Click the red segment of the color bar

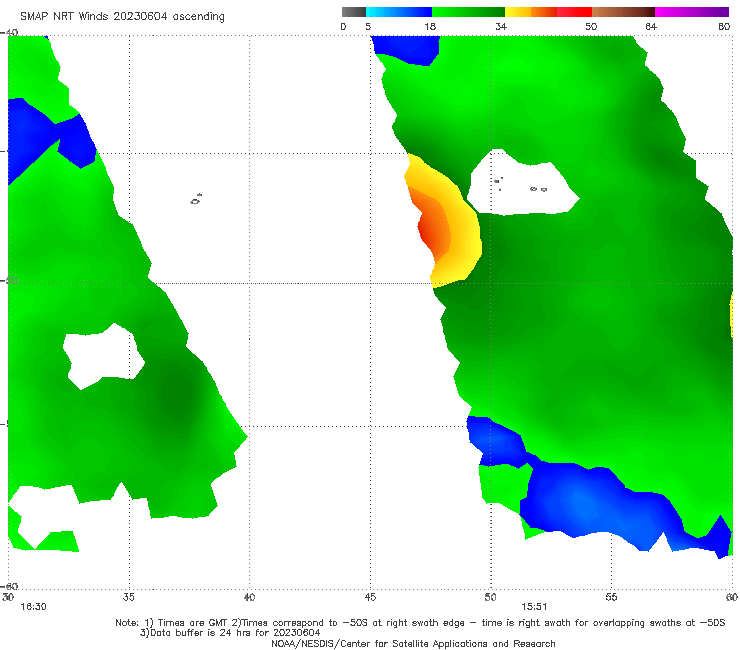pyautogui.click(x=574, y=12)
